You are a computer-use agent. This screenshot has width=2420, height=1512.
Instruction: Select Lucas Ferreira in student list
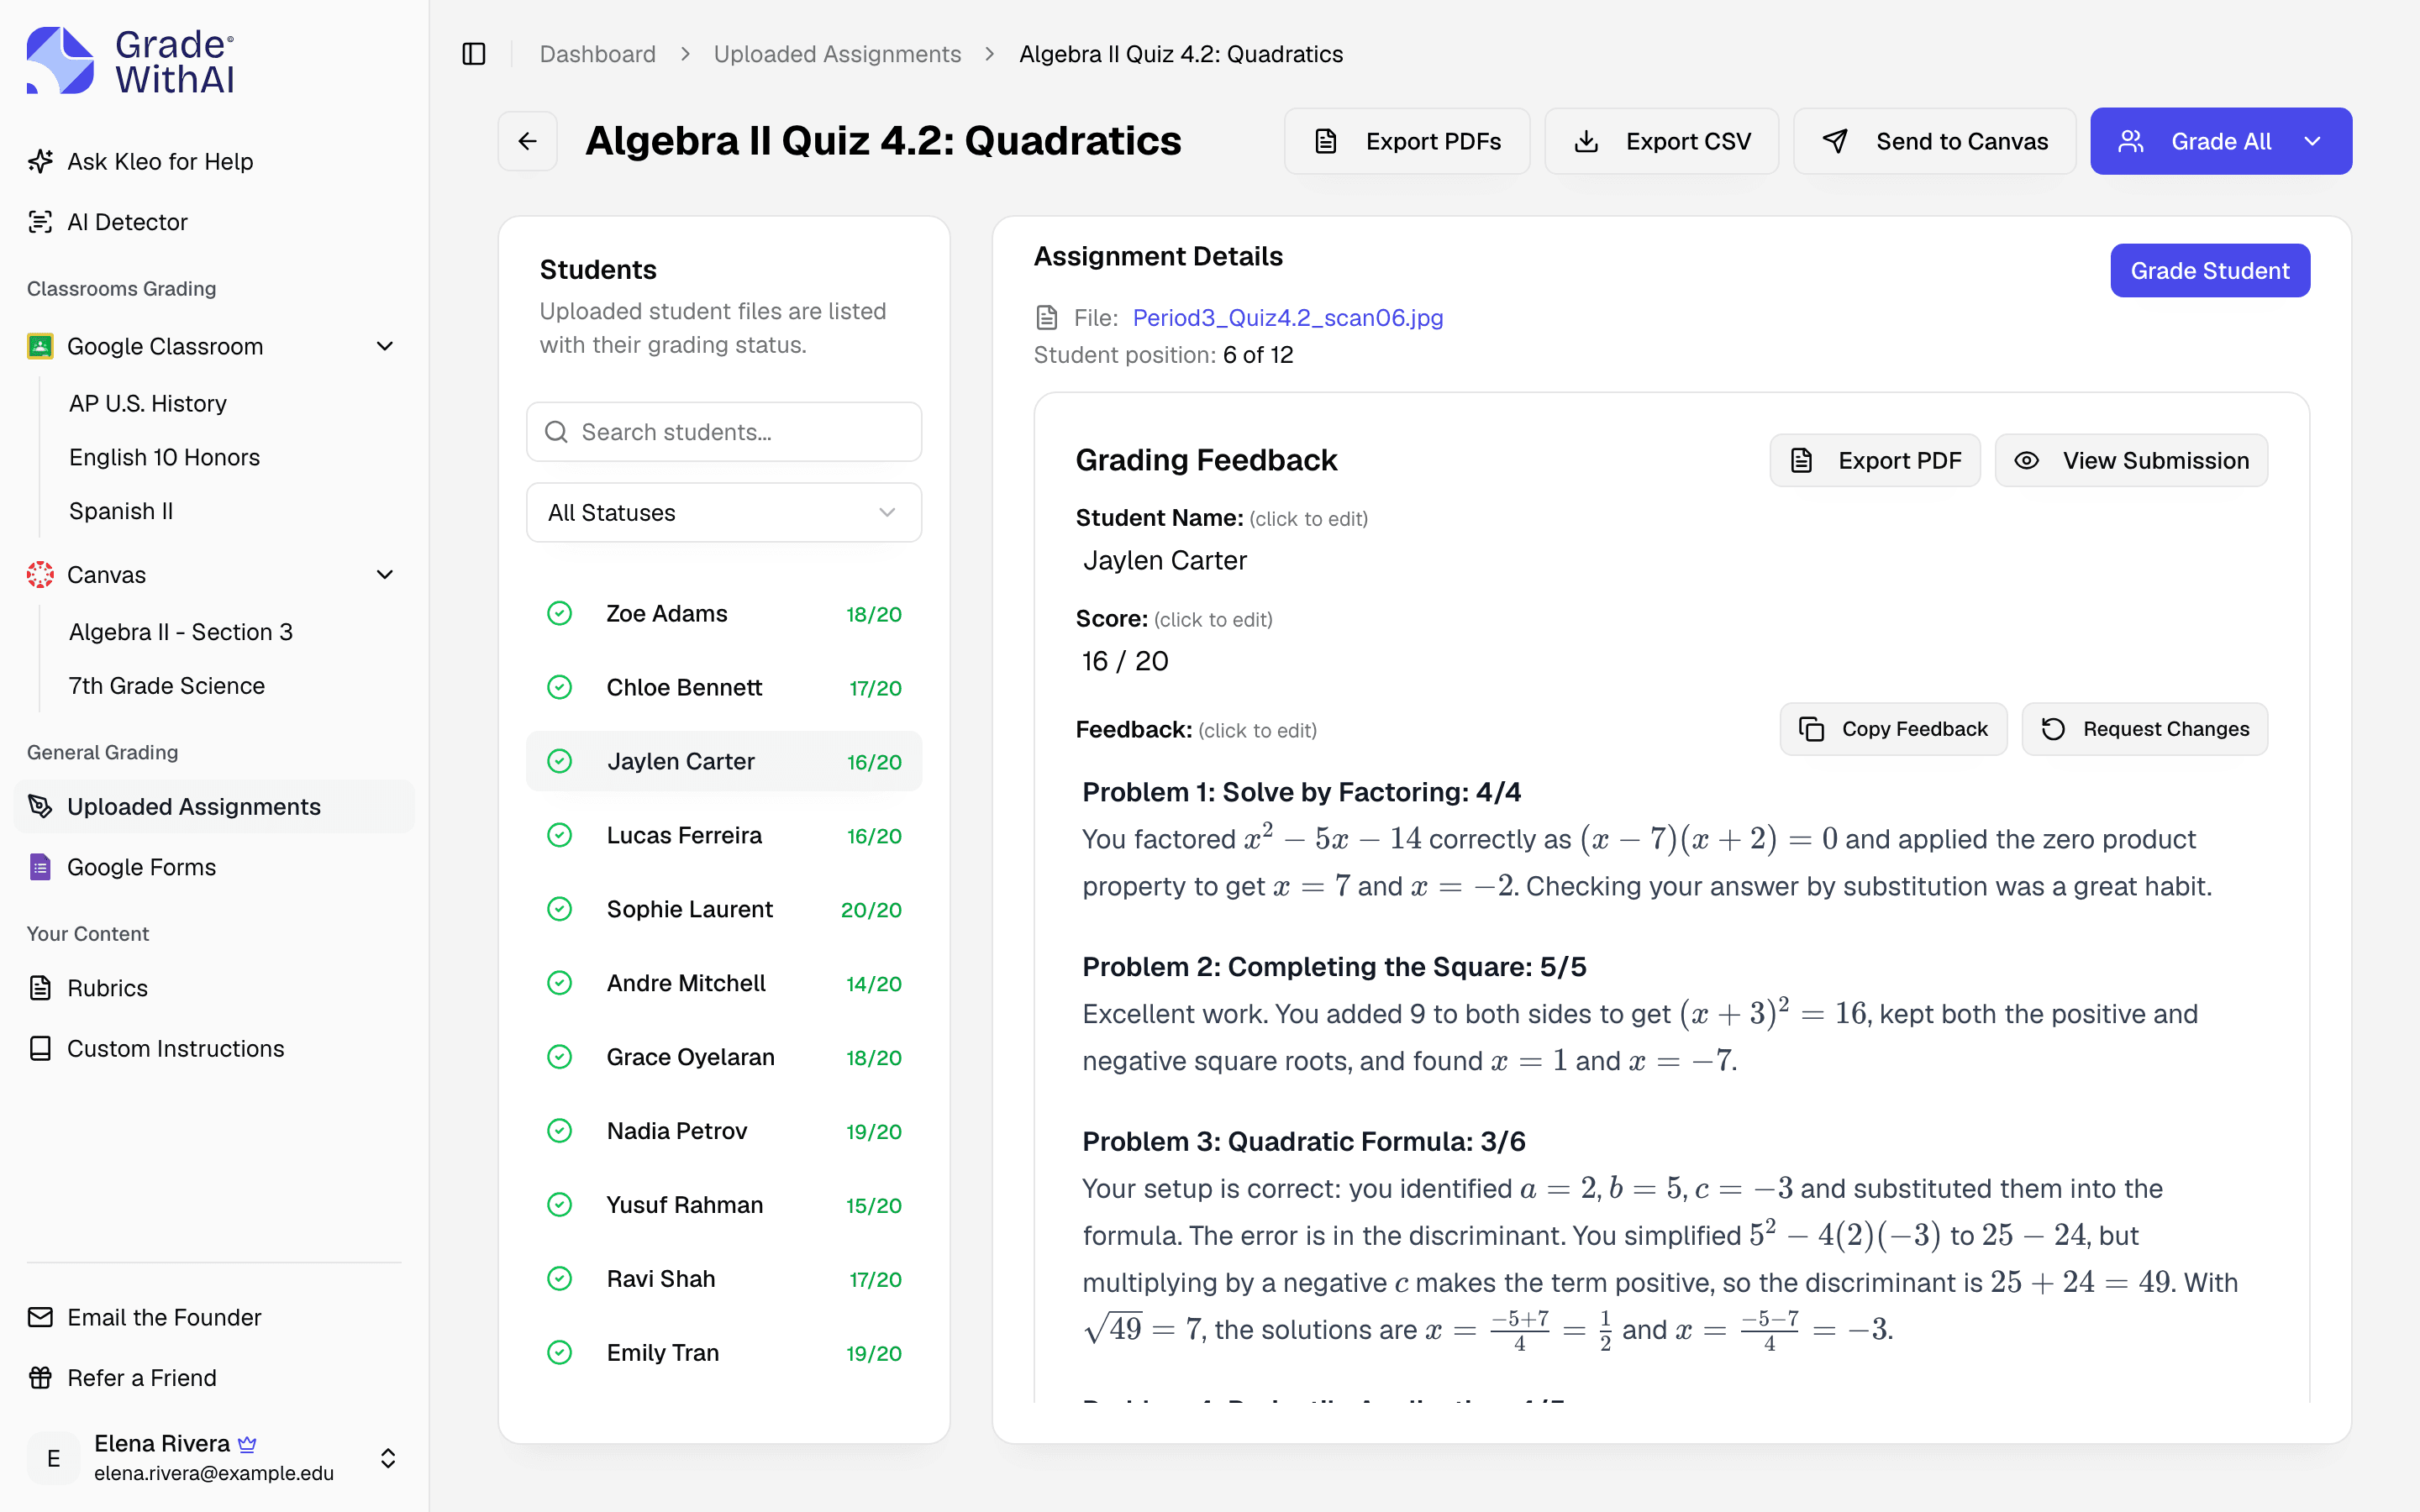click(724, 835)
